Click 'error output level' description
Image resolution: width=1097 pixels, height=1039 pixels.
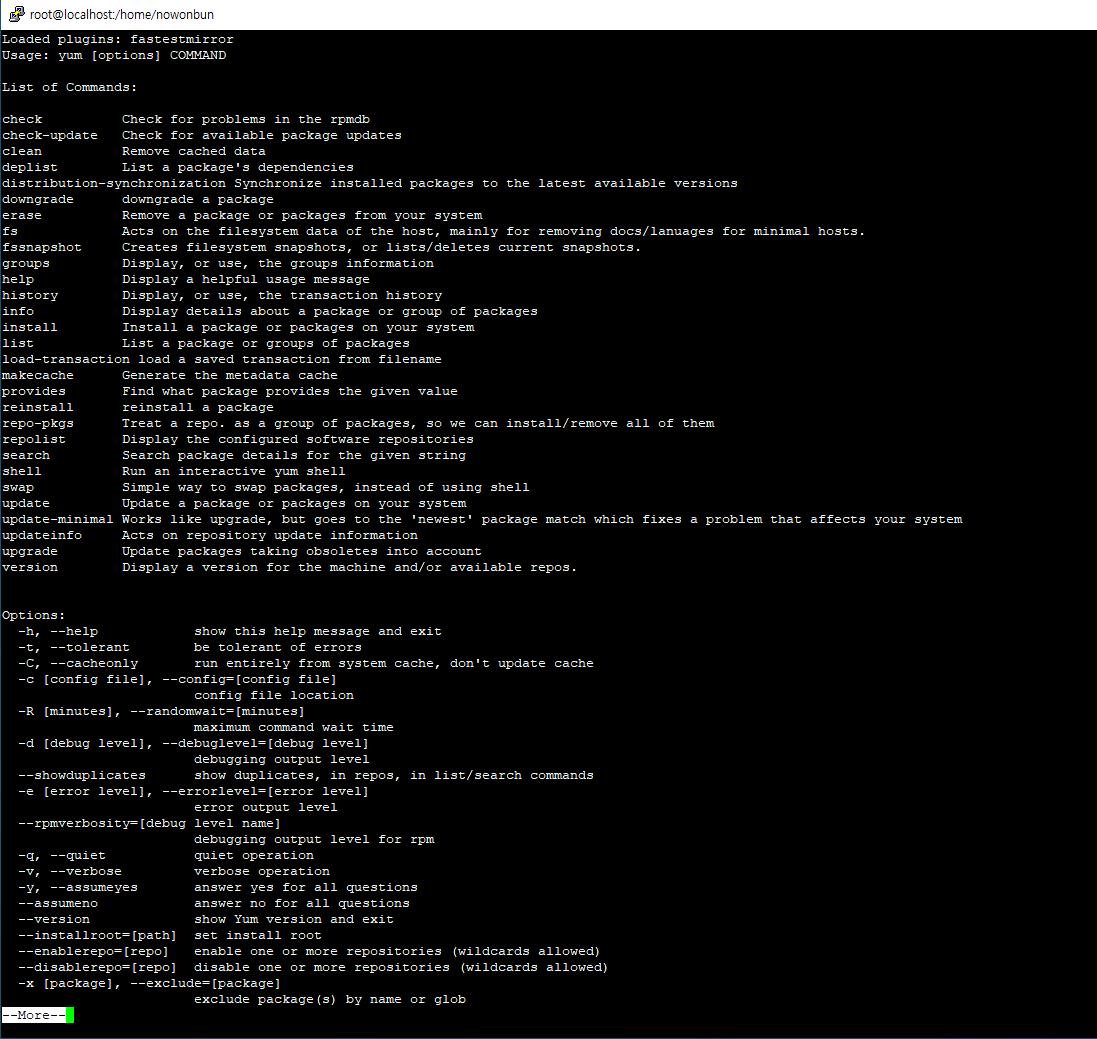266,807
